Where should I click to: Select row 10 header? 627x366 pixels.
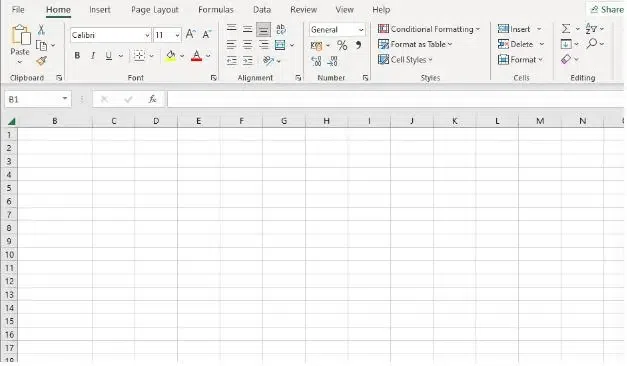(9, 255)
